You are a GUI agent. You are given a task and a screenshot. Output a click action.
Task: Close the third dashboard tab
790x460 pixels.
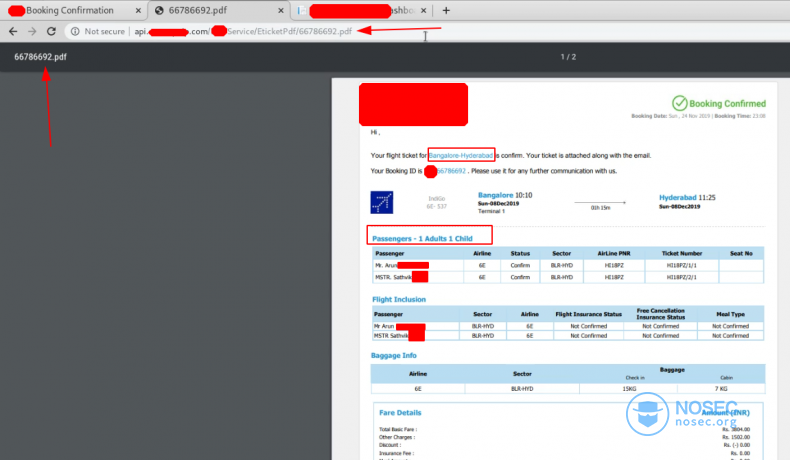423,10
